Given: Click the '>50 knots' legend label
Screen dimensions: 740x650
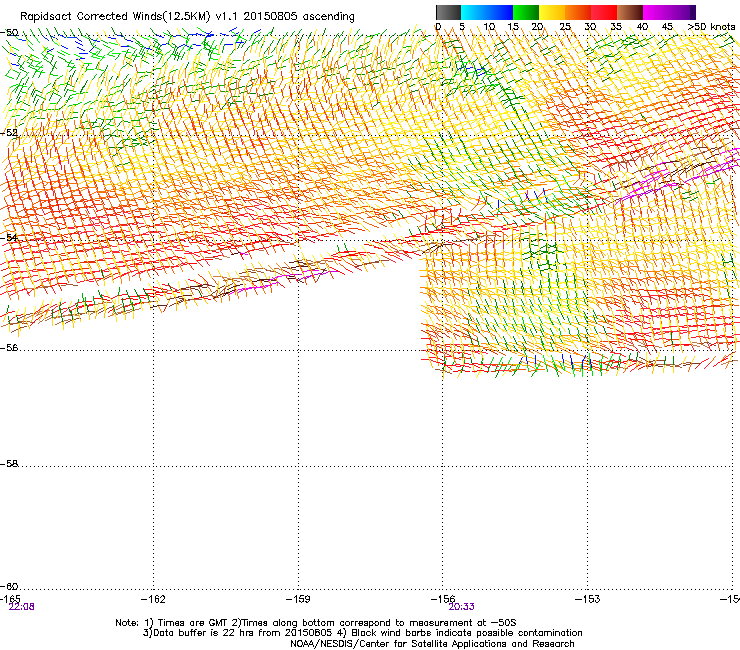Looking at the screenshot, I should (711, 27).
